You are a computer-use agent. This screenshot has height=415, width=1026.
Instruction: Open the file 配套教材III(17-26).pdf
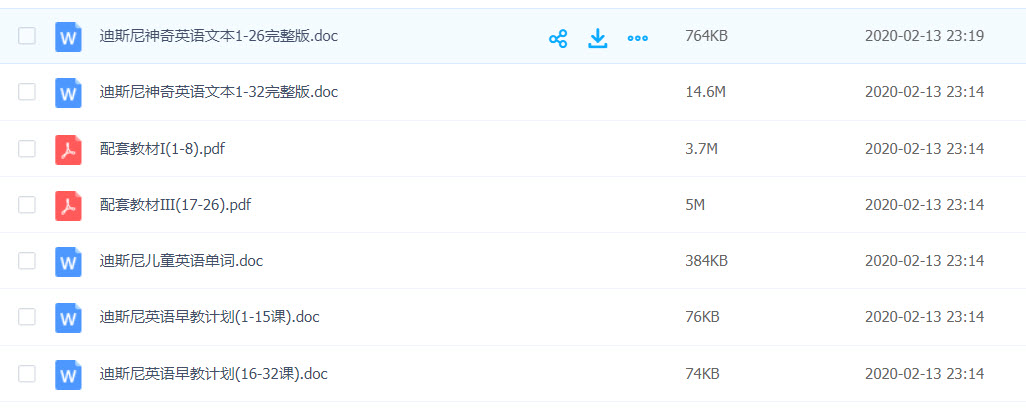[x=175, y=205]
